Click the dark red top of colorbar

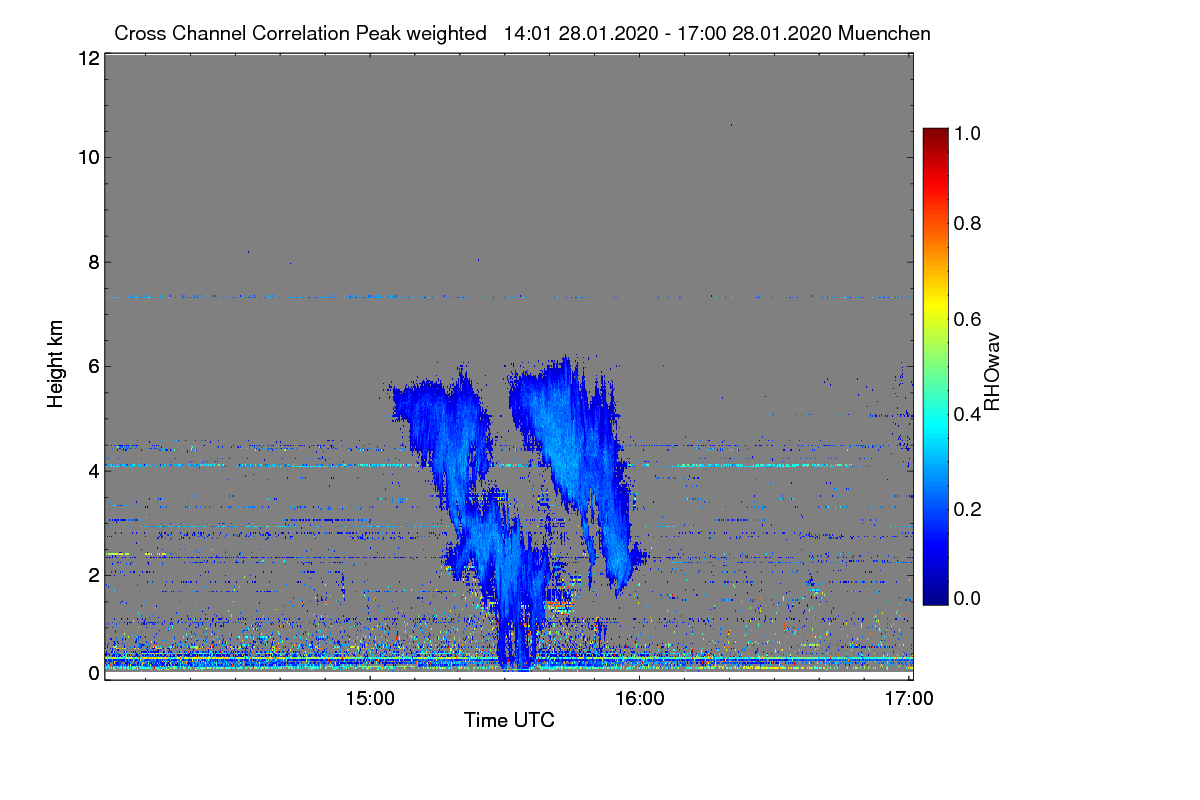click(934, 135)
